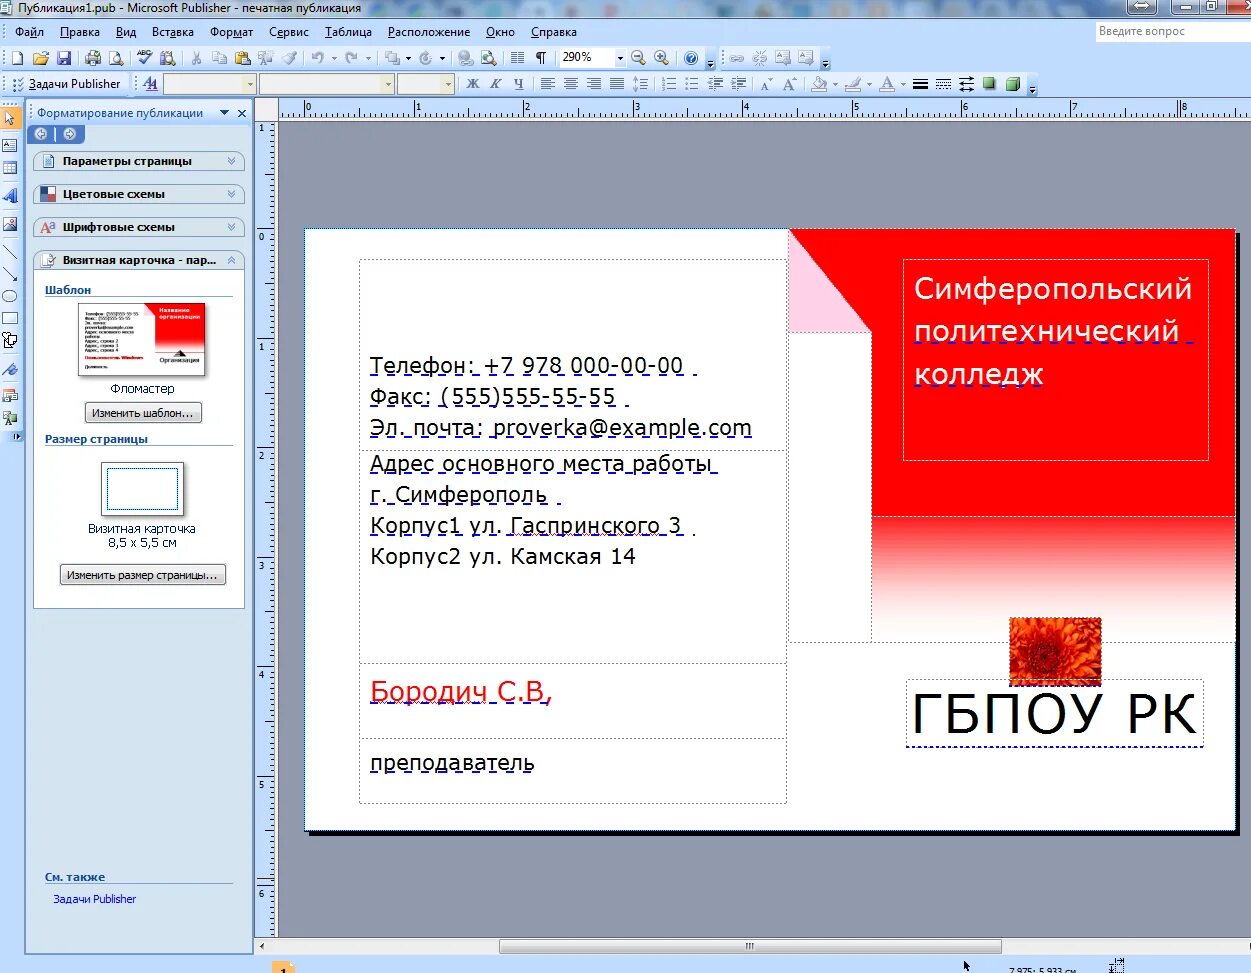Run the spelling check (ABC icon)
The height and width of the screenshot is (973, 1251).
pos(145,58)
